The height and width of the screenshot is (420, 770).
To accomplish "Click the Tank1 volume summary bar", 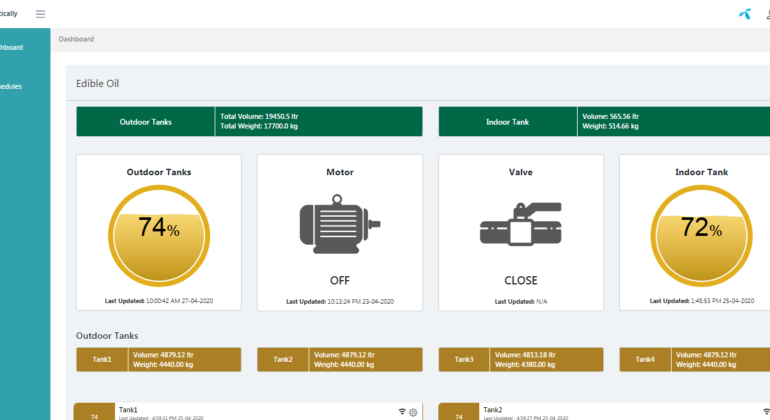I will point(159,359).
